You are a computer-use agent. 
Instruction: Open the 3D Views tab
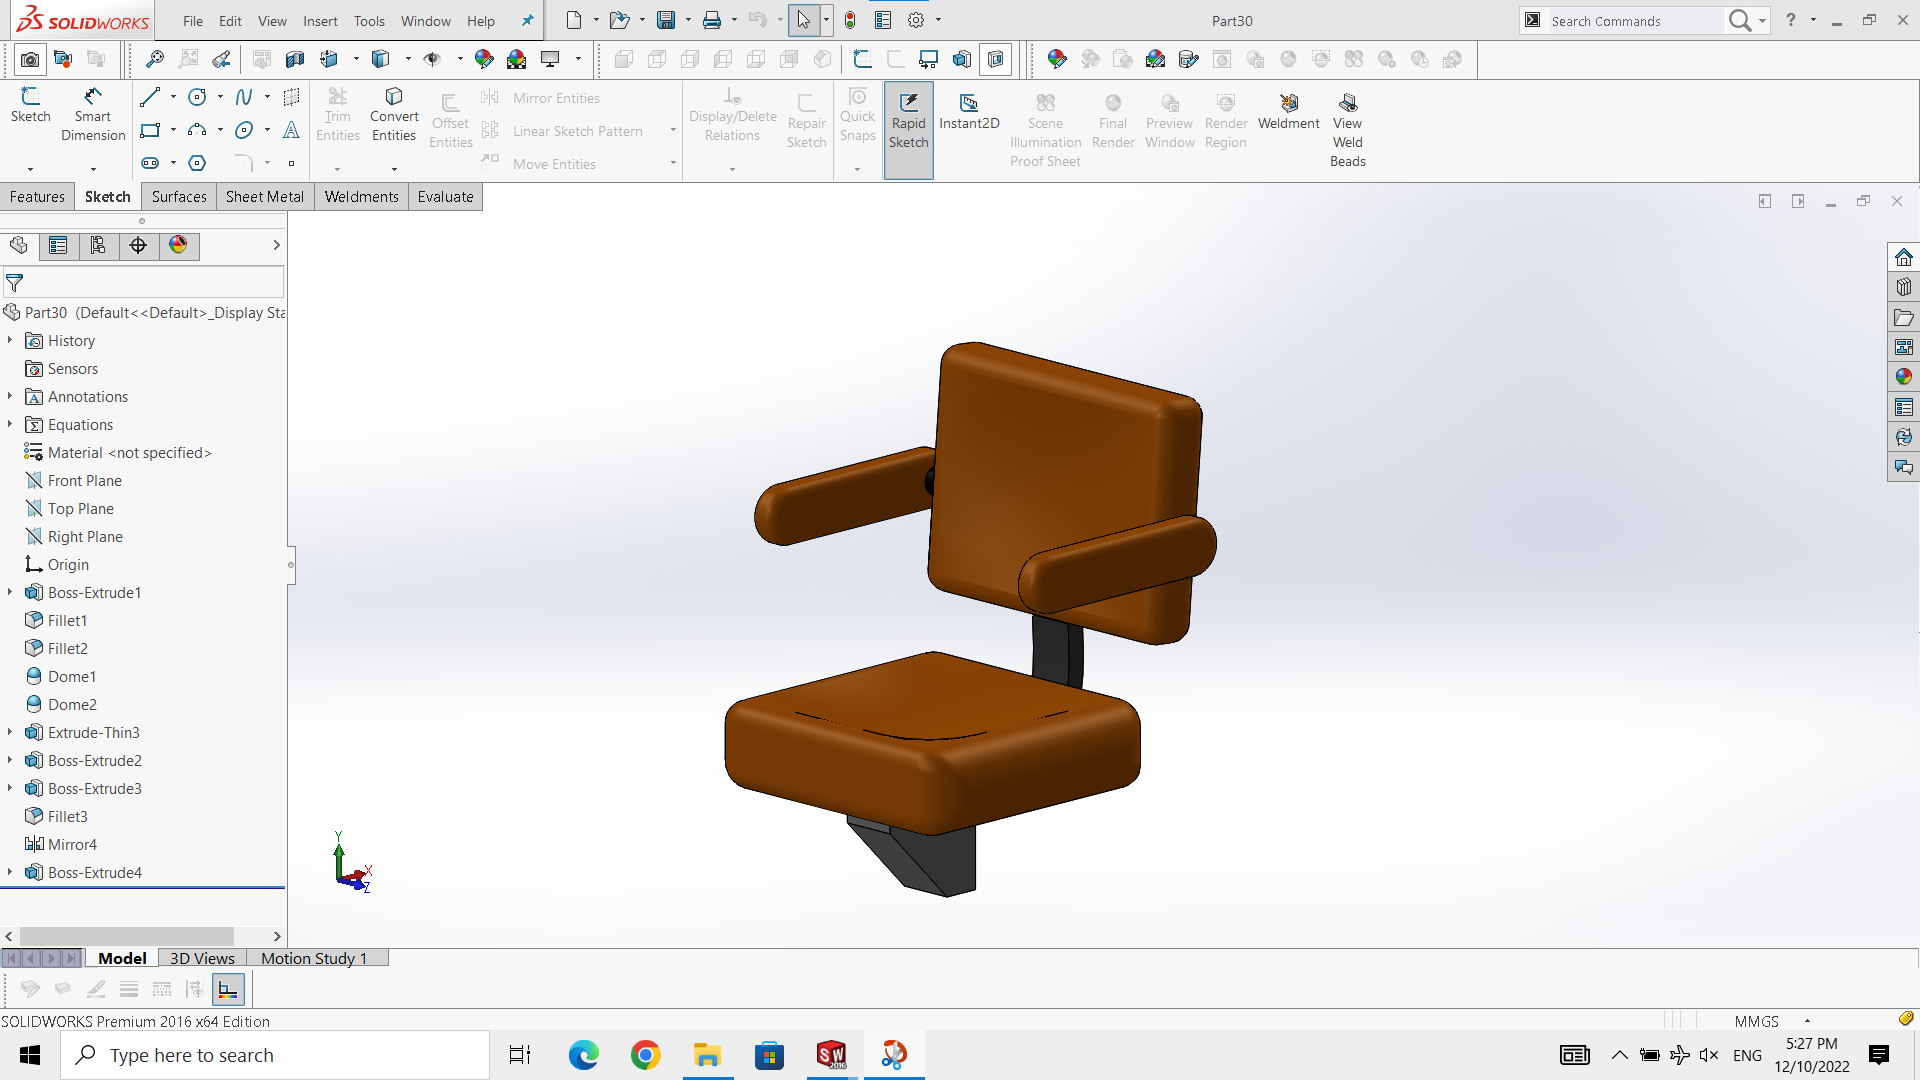[202, 958]
